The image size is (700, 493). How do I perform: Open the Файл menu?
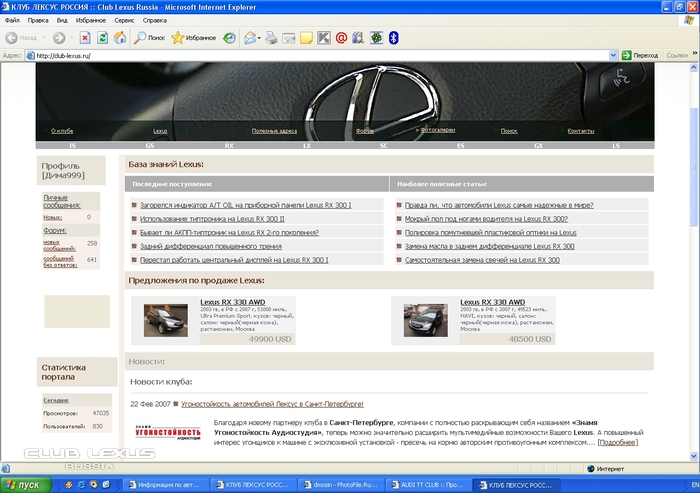(x=12, y=20)
